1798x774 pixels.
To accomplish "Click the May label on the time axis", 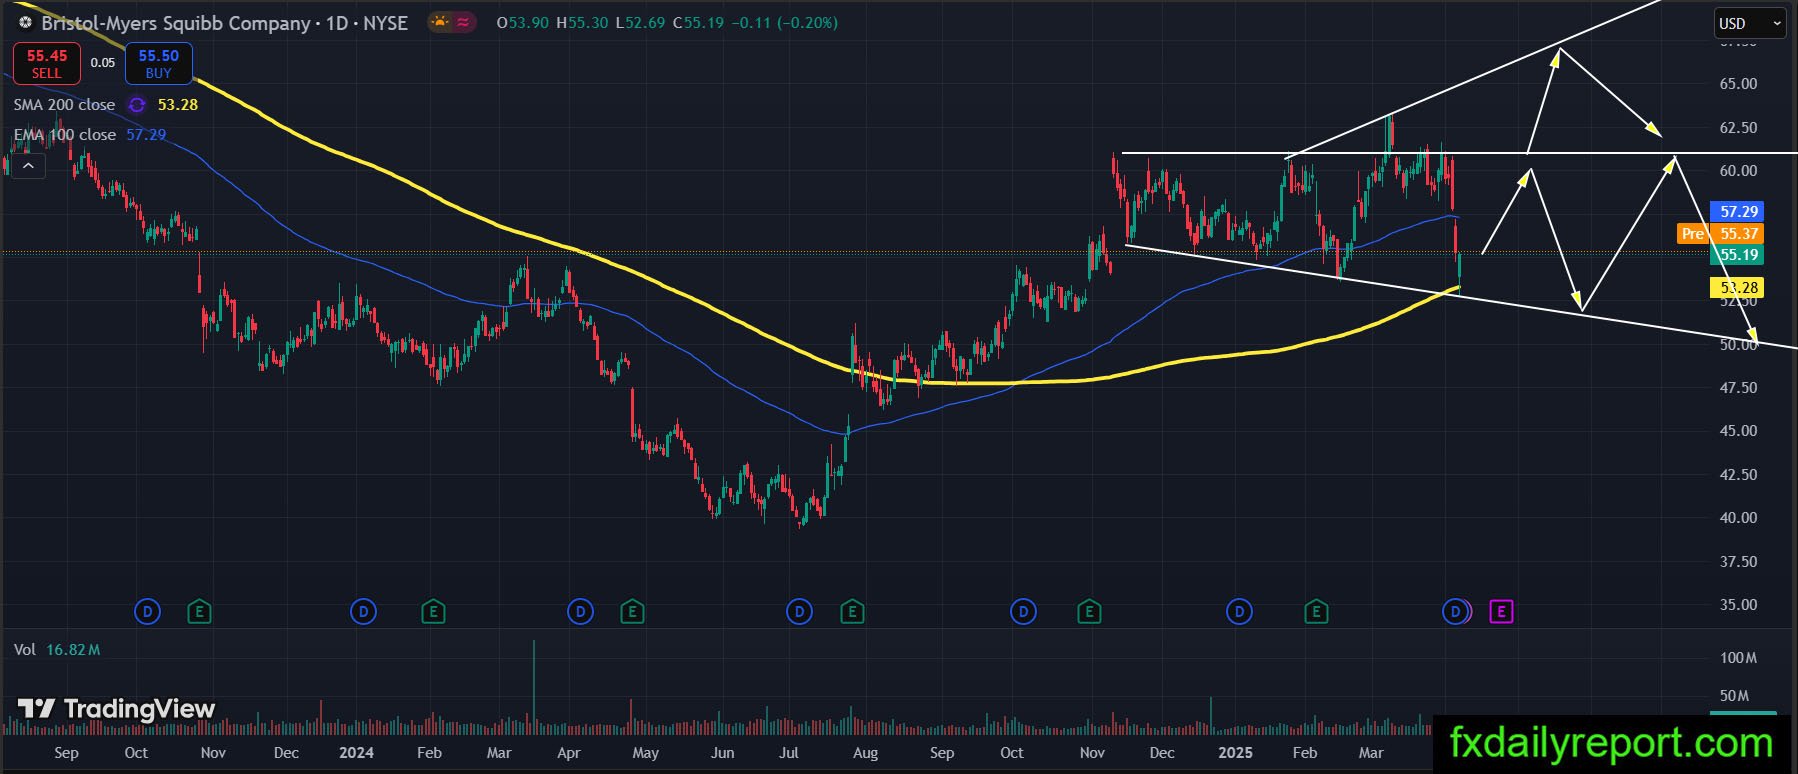I will tap(645, 753).
